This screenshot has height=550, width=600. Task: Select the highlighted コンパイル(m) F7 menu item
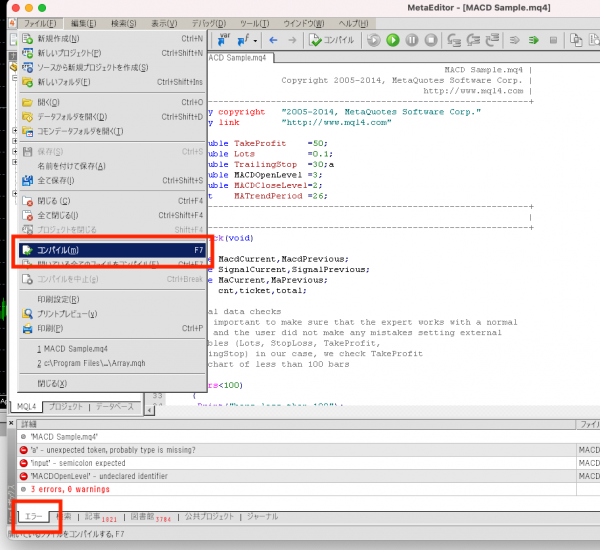(x=112, y=250)
